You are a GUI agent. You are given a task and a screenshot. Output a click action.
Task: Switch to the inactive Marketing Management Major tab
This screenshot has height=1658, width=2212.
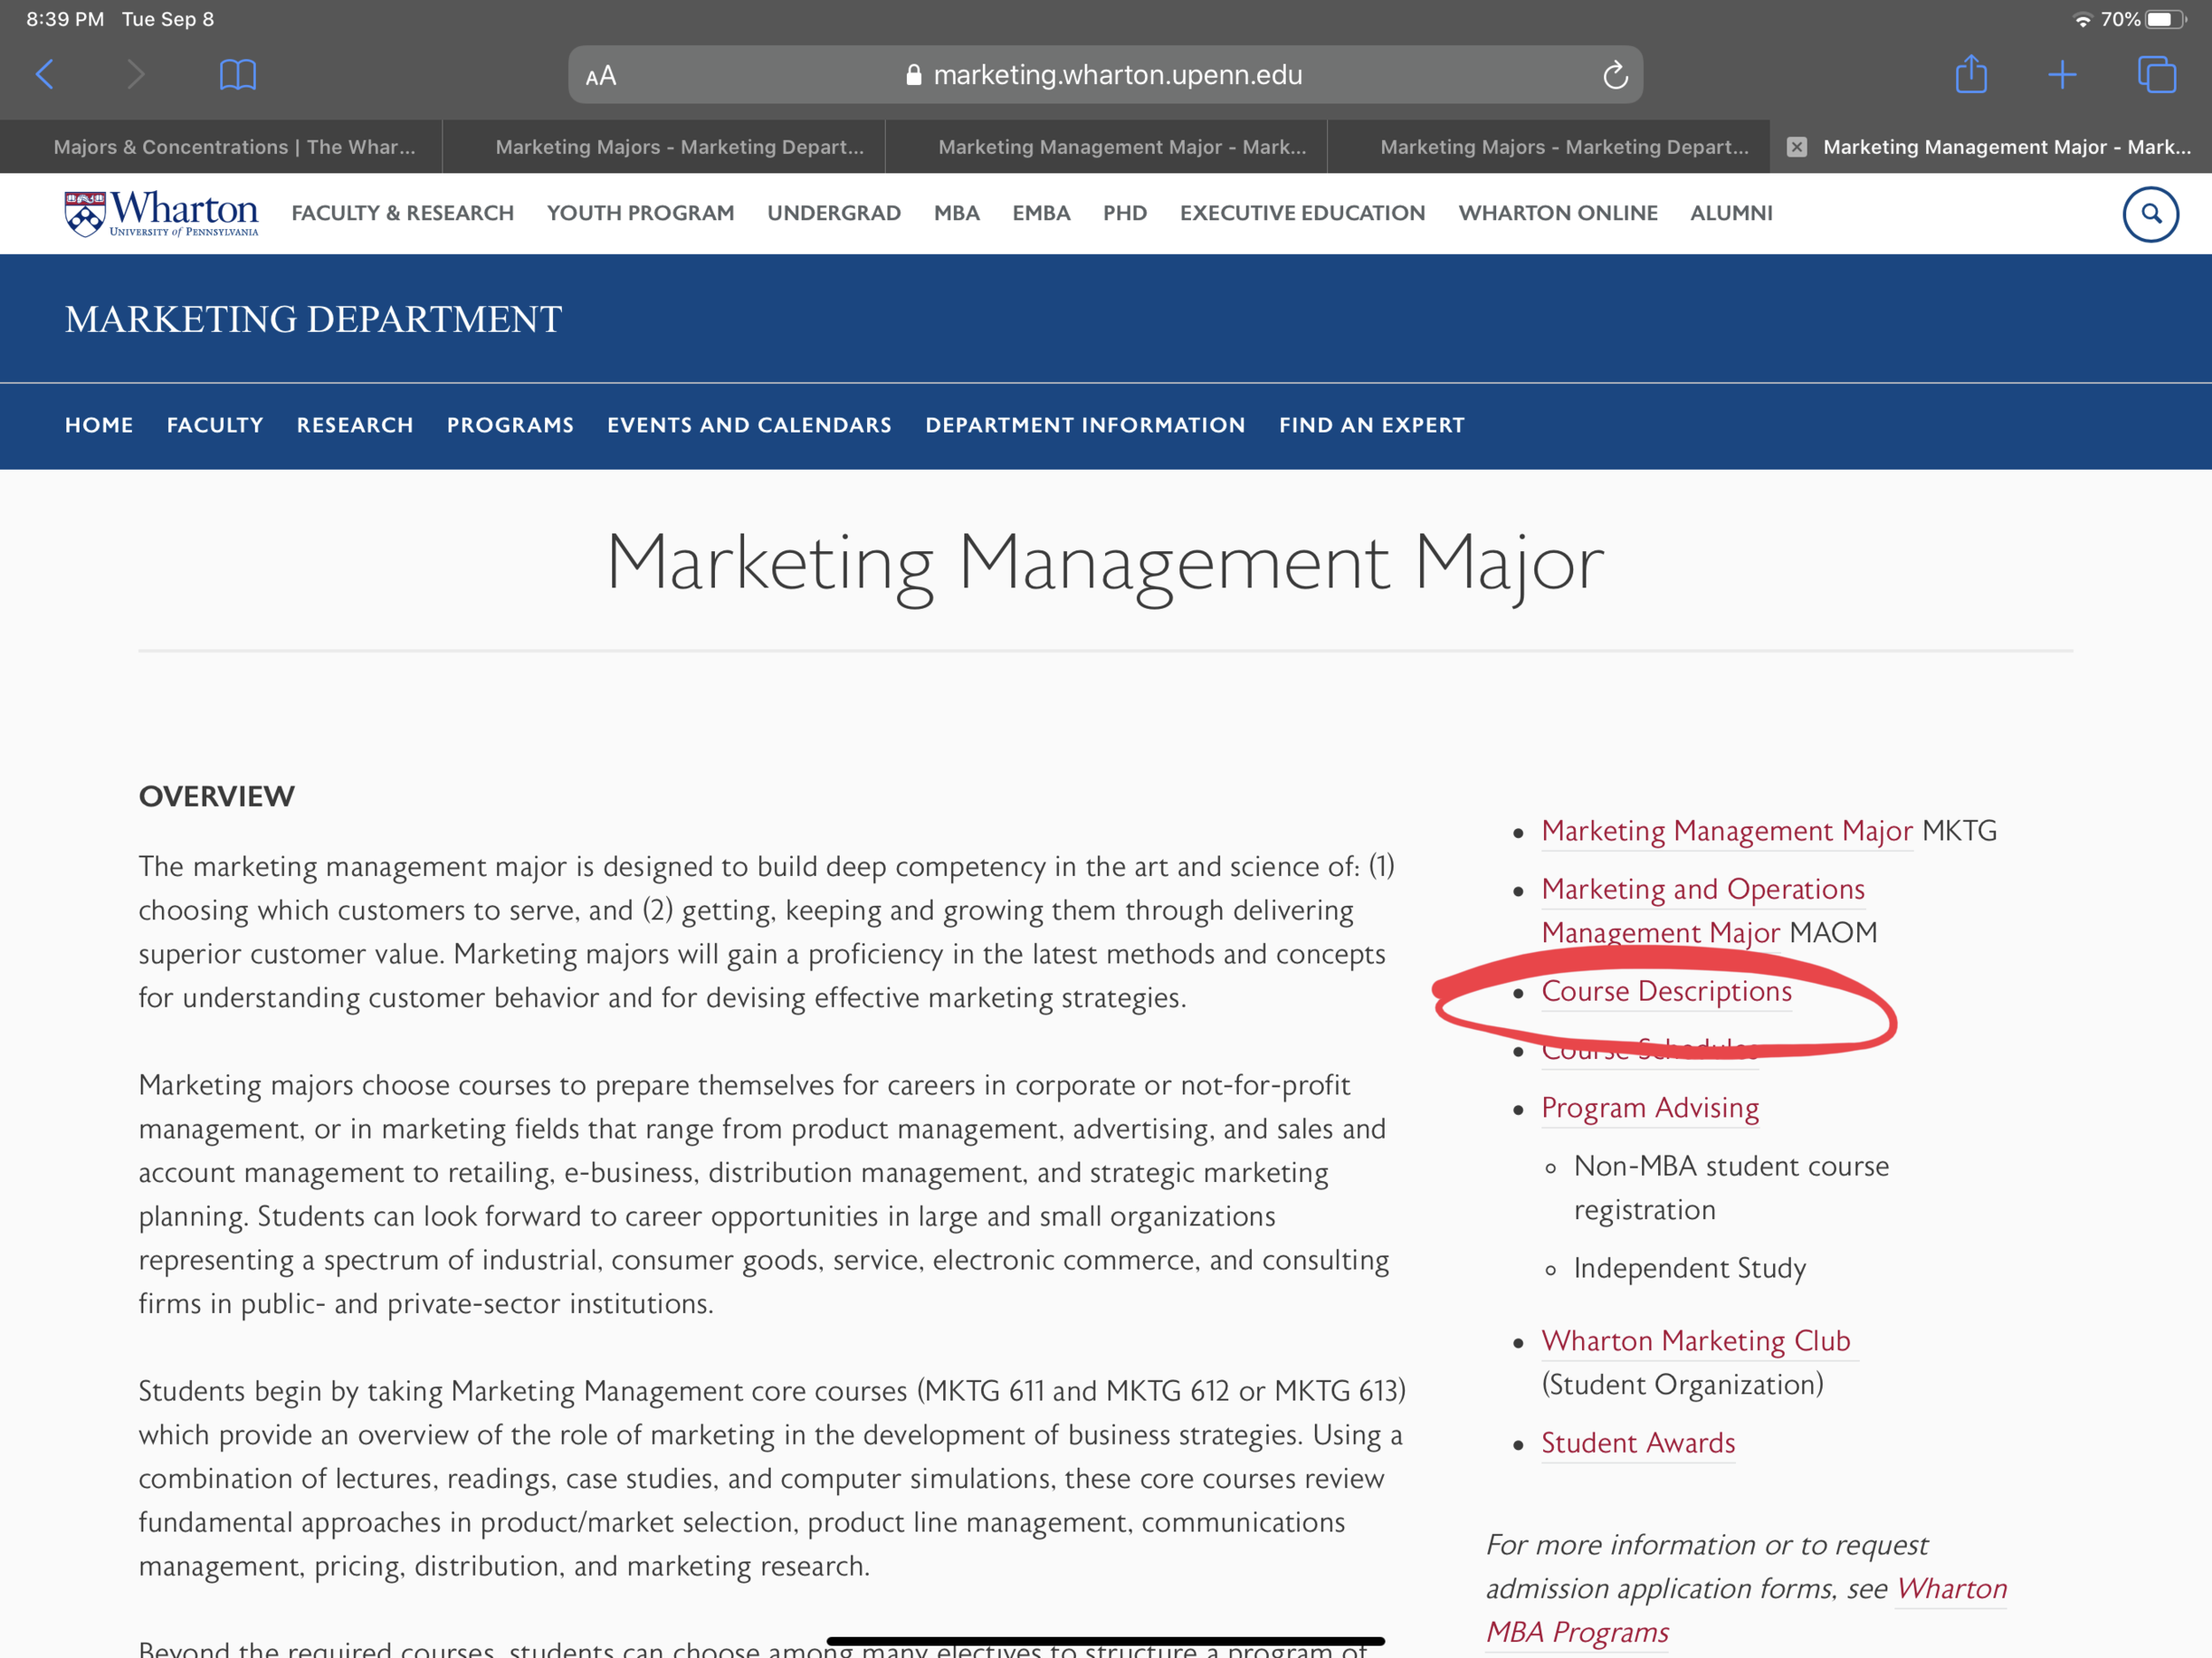(x=1106, y=147)
